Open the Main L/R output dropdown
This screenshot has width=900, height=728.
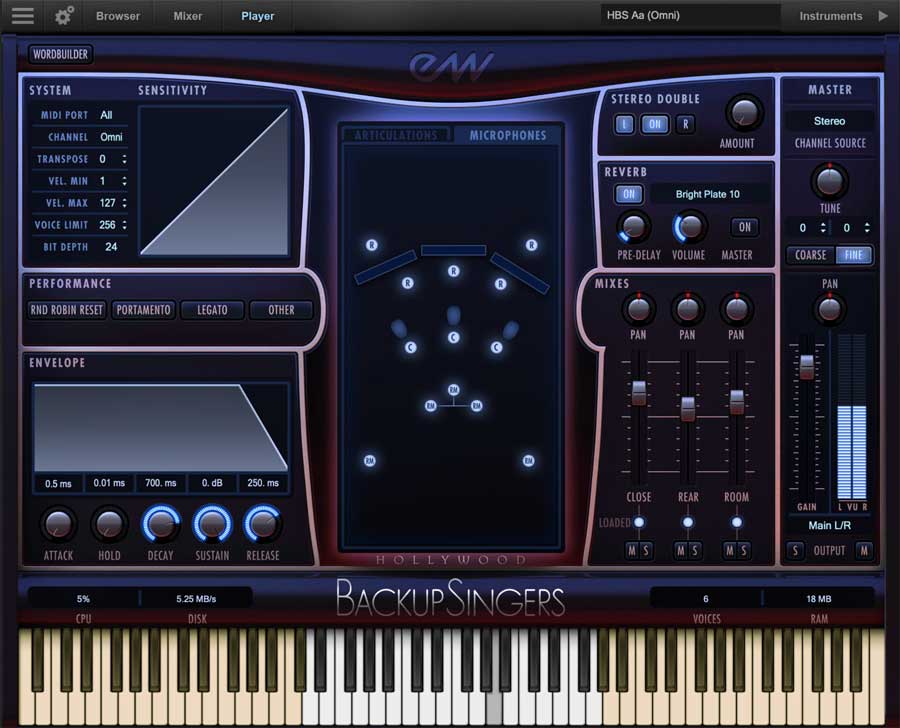pyautogui.click(x=829, y=525)
